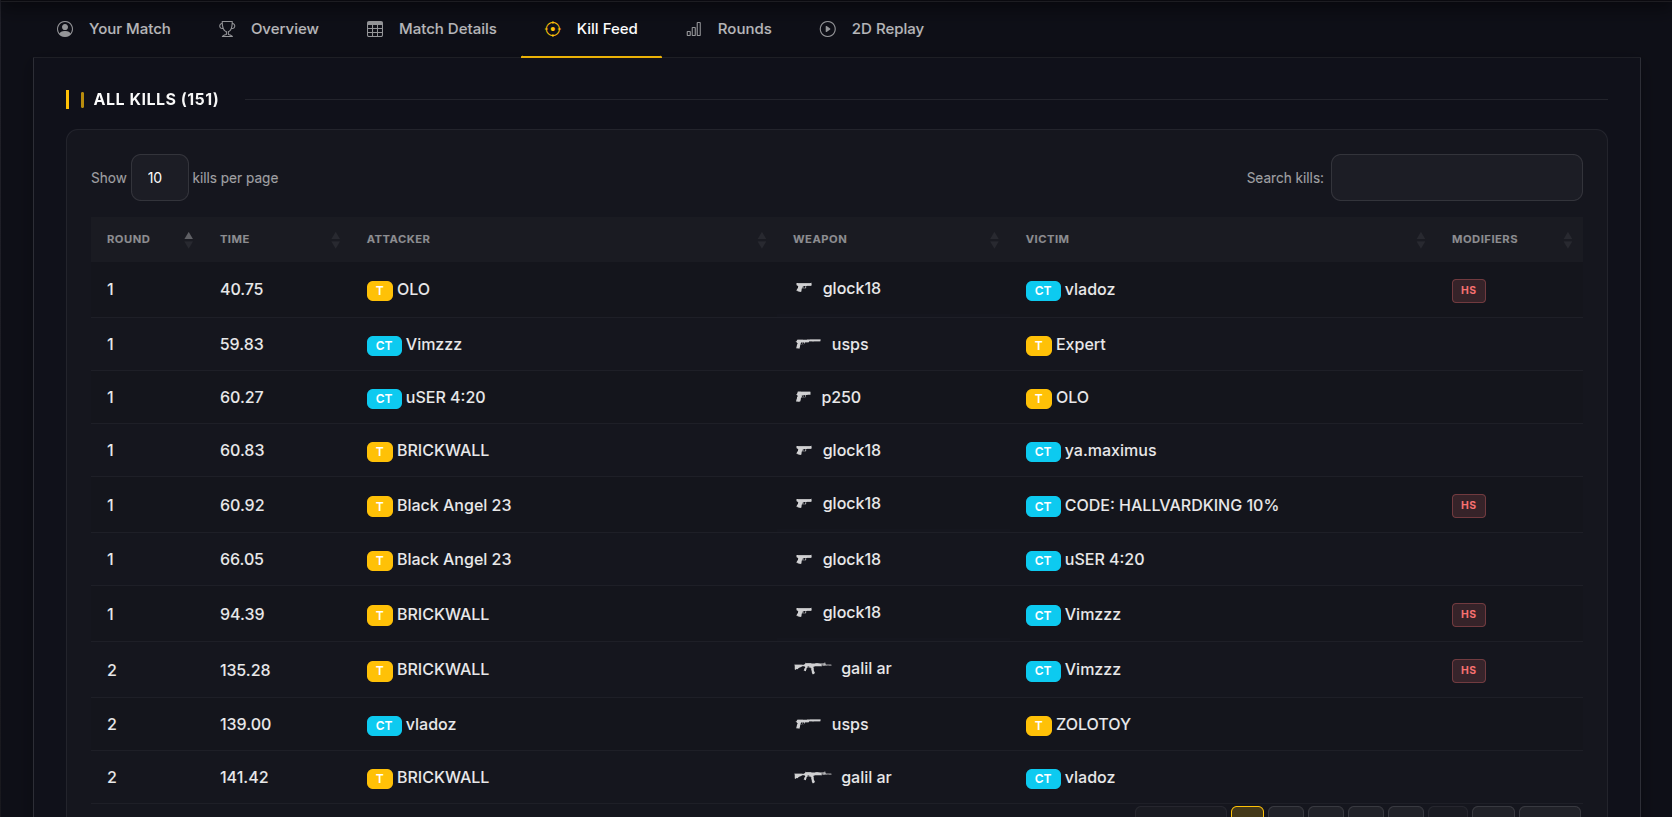Click CT badge beside attacker Vimzzz

(x=384, y=345)
